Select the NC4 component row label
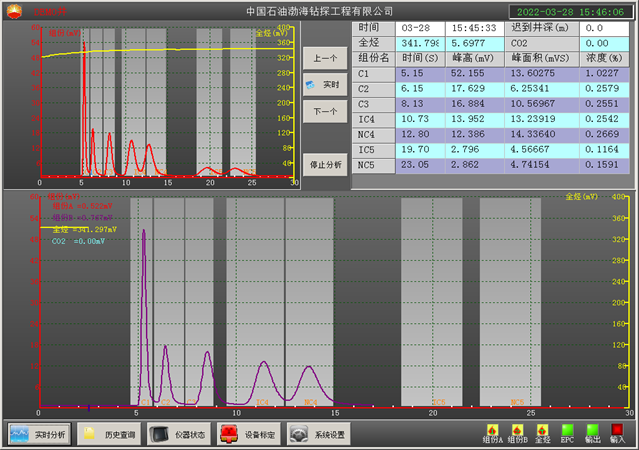Image resolution: width=639 pixels, height=450 pixels. point(374,135)
